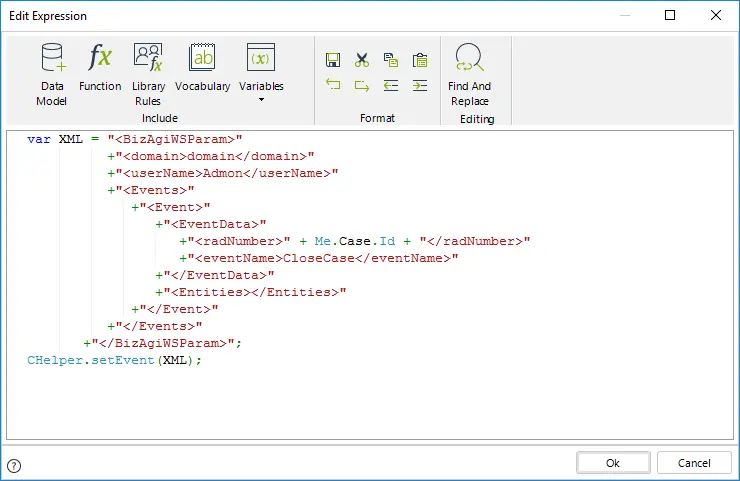
Task: Click the '<userName>Admon</userName>' line
Action: click(223, 173)
